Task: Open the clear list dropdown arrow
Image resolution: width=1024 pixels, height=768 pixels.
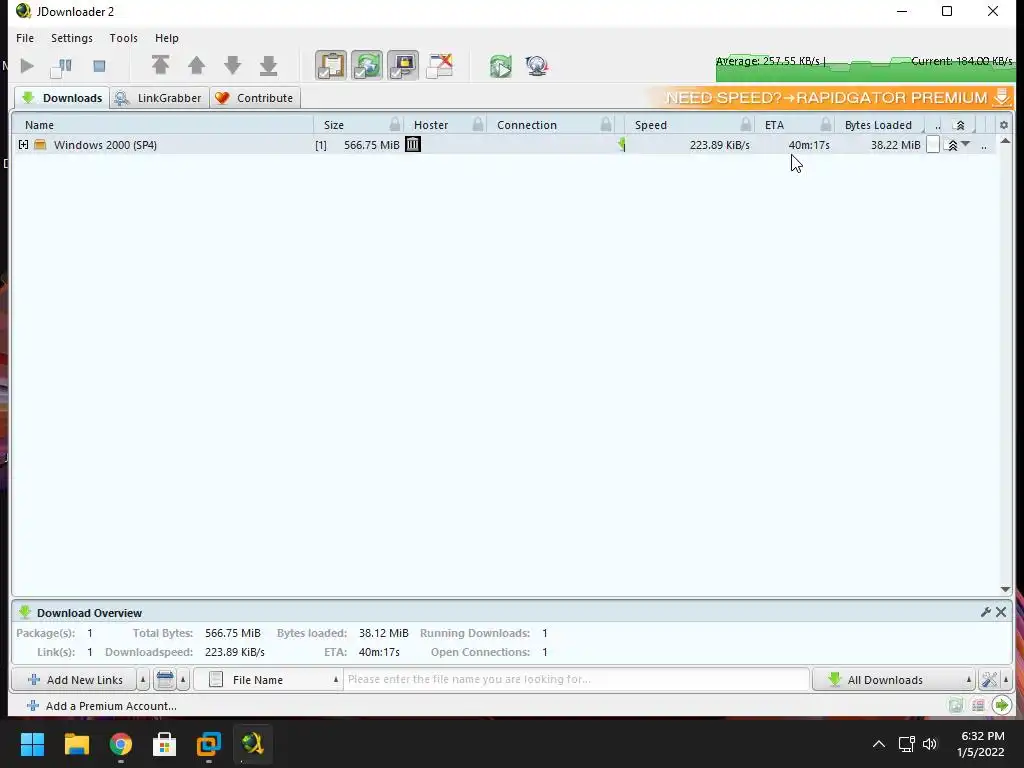Action: (x=184, y=680)
